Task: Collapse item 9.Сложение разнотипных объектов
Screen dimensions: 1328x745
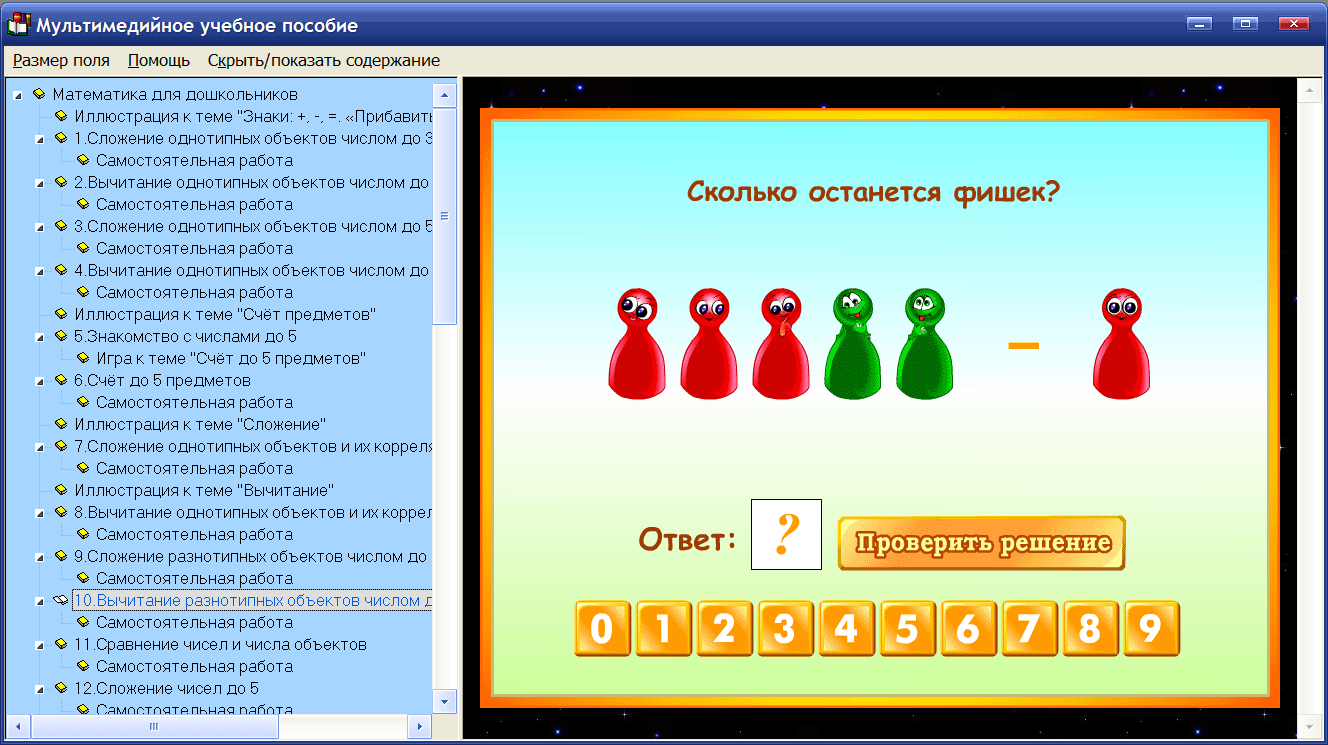Action: pyautogui.click(x=39, y=557)
